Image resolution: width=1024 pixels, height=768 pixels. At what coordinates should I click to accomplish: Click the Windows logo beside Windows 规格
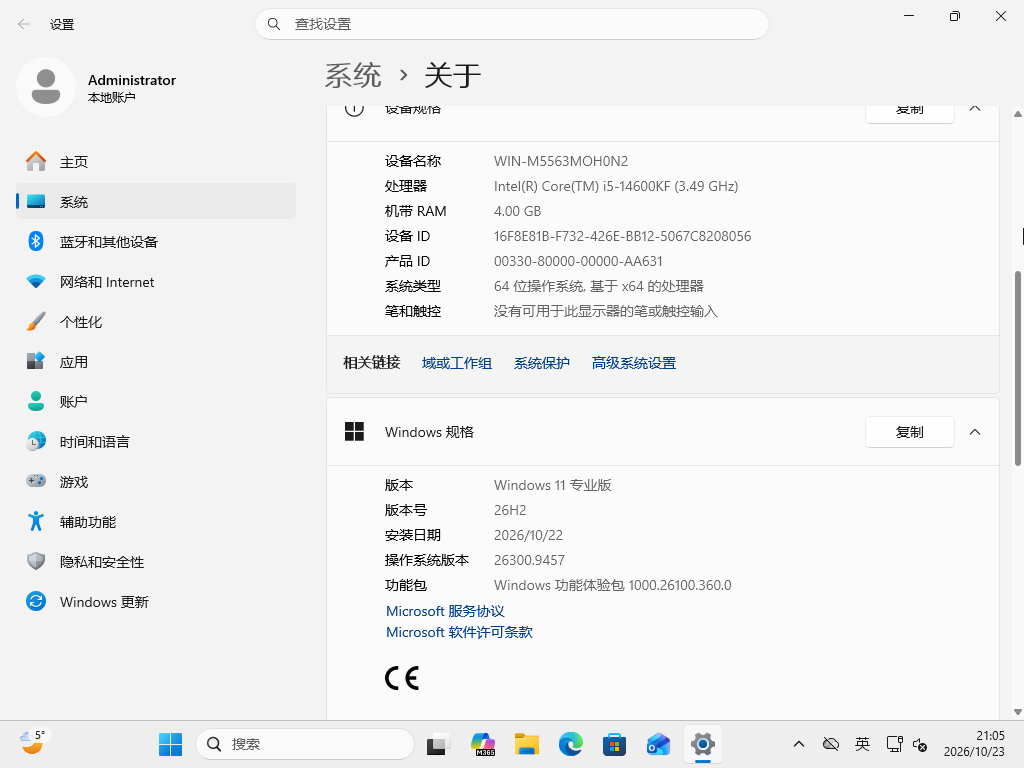click(354, 432)
